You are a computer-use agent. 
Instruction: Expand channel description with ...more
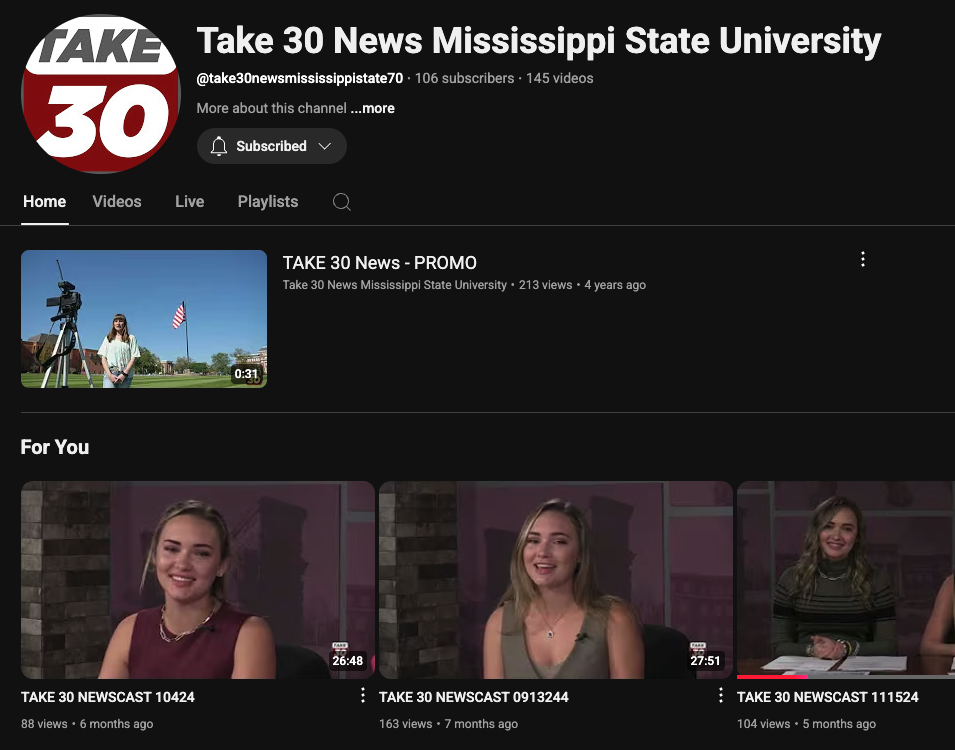[x=373, y=108]
